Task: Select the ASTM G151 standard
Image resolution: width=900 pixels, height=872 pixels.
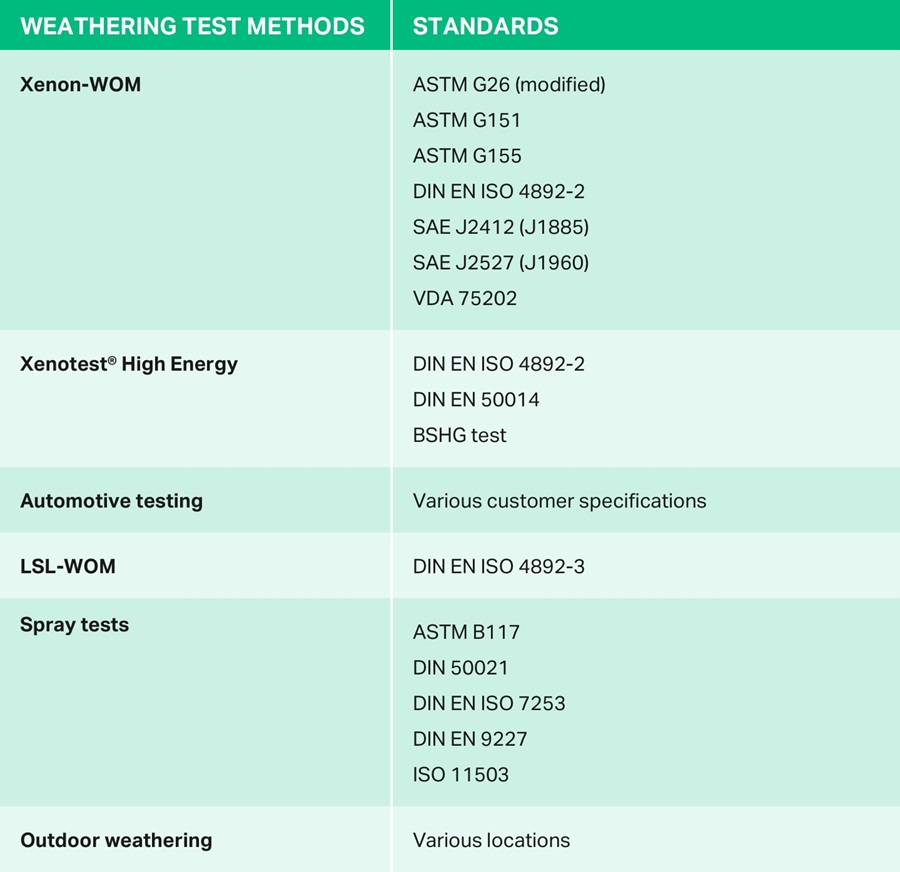Action: click(x=467, y=120)
